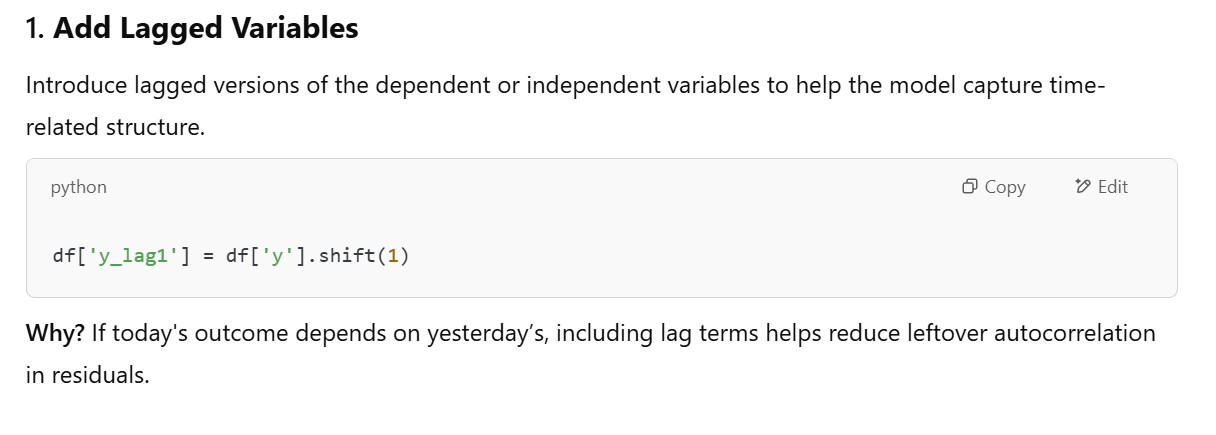Click the word yesterday's in the explanation
Image resolution: width=1216 pixels, height=435 pixels.
click(482, 333)
